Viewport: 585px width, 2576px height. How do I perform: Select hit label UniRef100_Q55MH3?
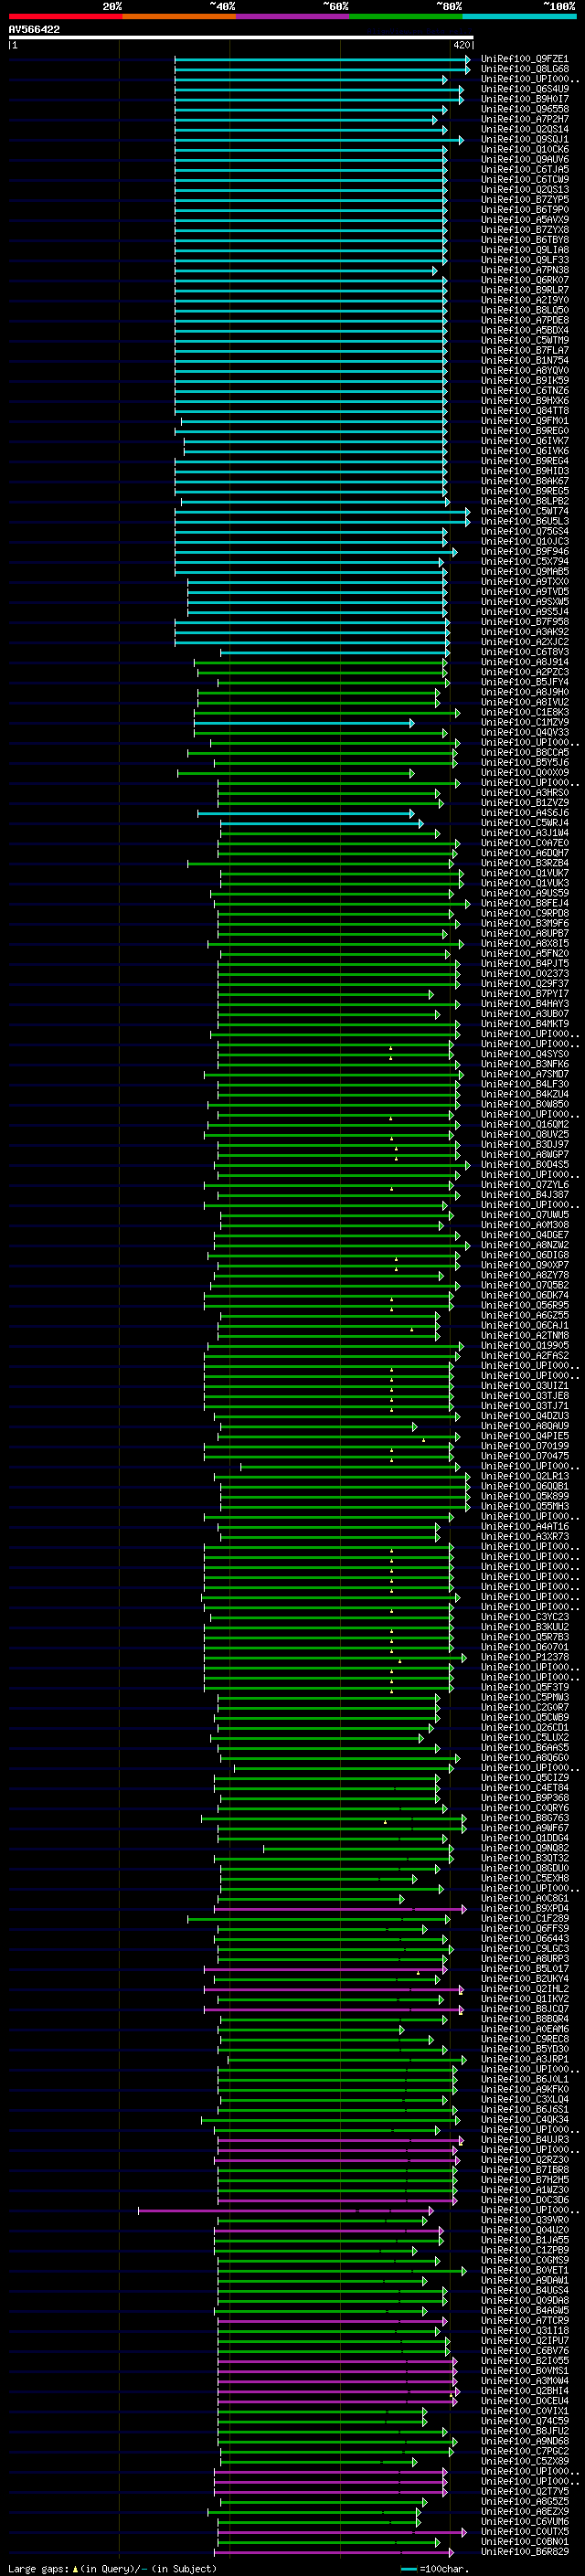(x=524, y=1506)
